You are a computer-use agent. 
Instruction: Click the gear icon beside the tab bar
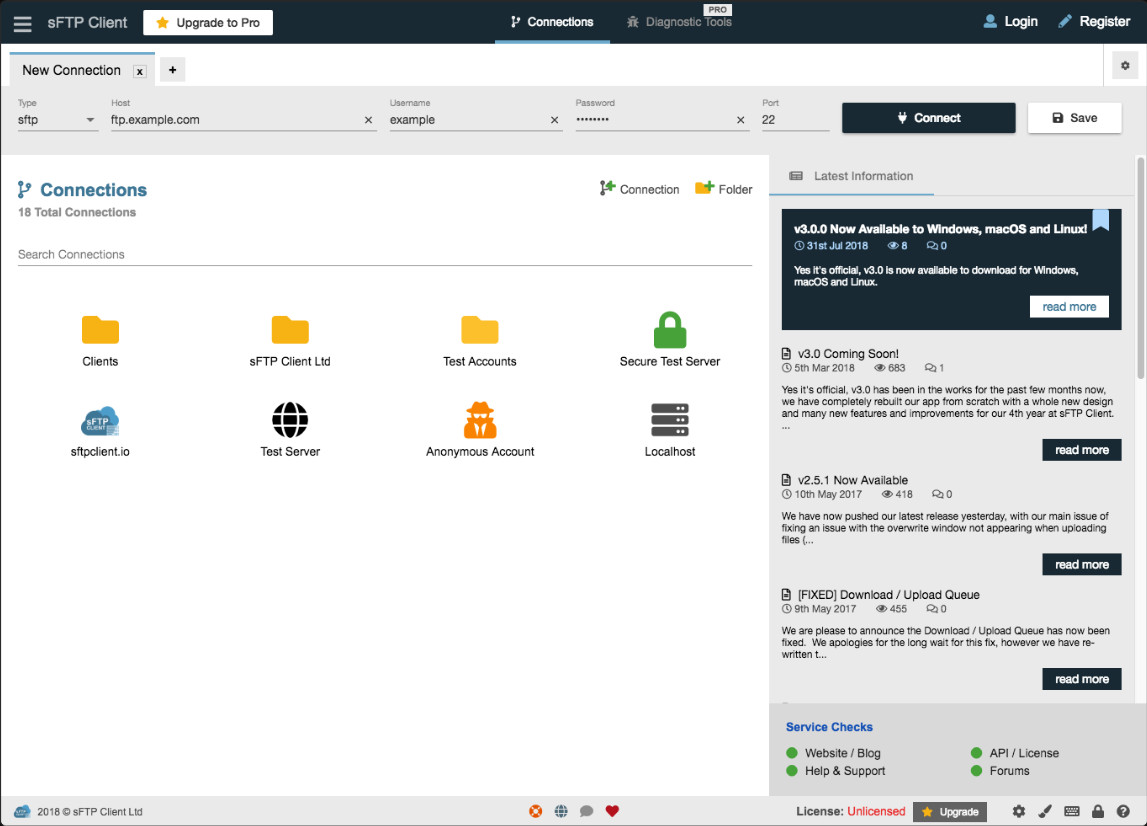coord(1125,66)
